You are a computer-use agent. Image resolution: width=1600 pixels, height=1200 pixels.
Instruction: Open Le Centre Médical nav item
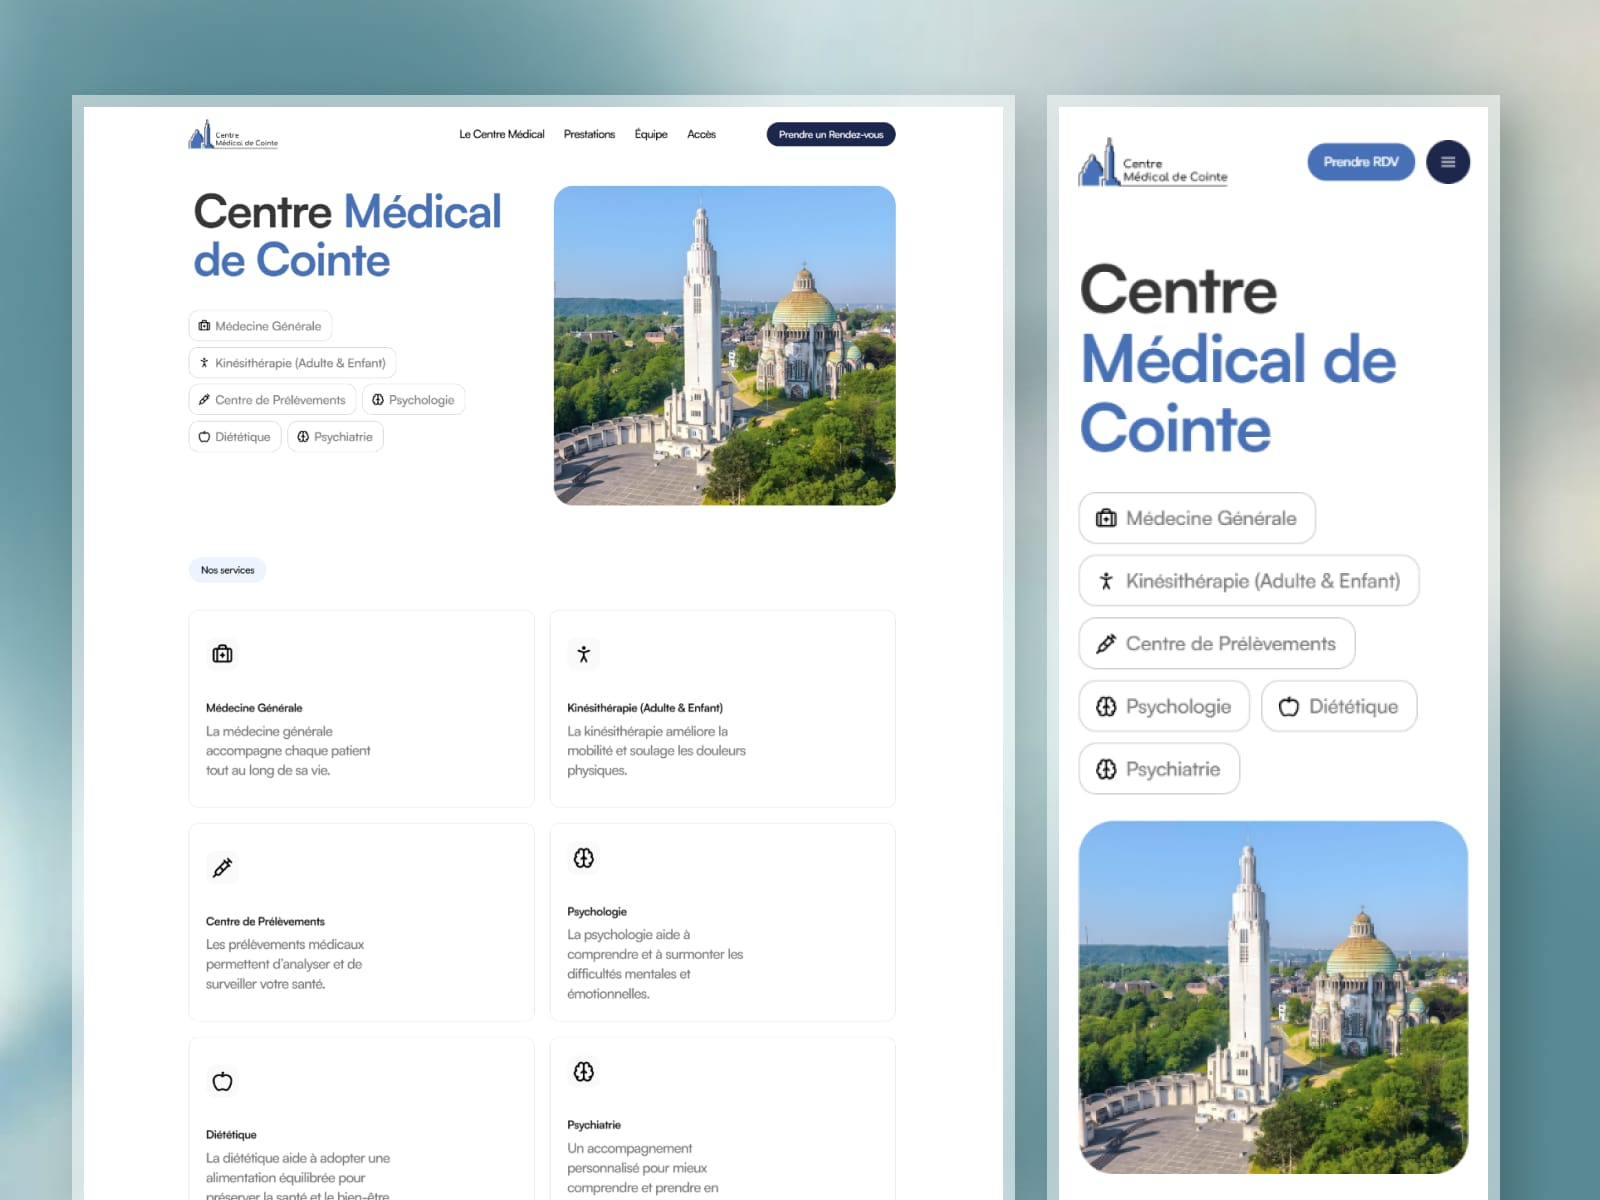point(502,134)
